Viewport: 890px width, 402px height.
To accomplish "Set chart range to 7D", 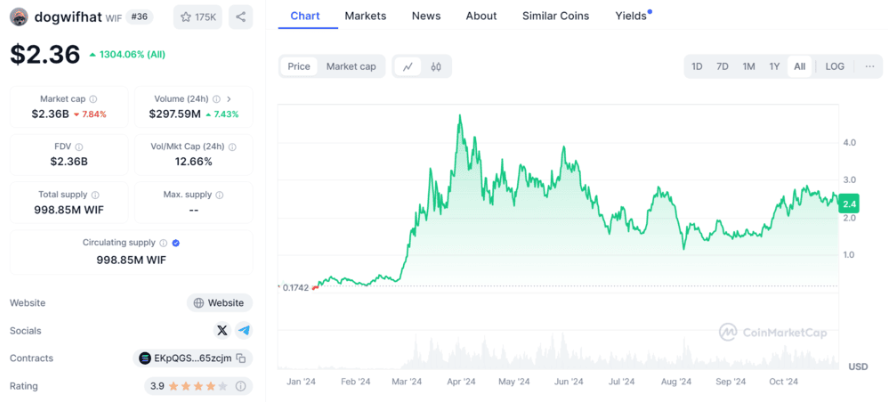I will pyautogui.click(x=722, y=67).
